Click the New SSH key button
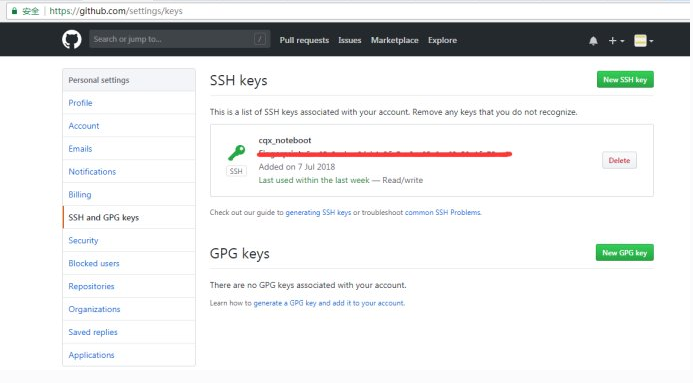Viewport: 693px width, 383px height. pyautogui.click(x=625, y=80)
